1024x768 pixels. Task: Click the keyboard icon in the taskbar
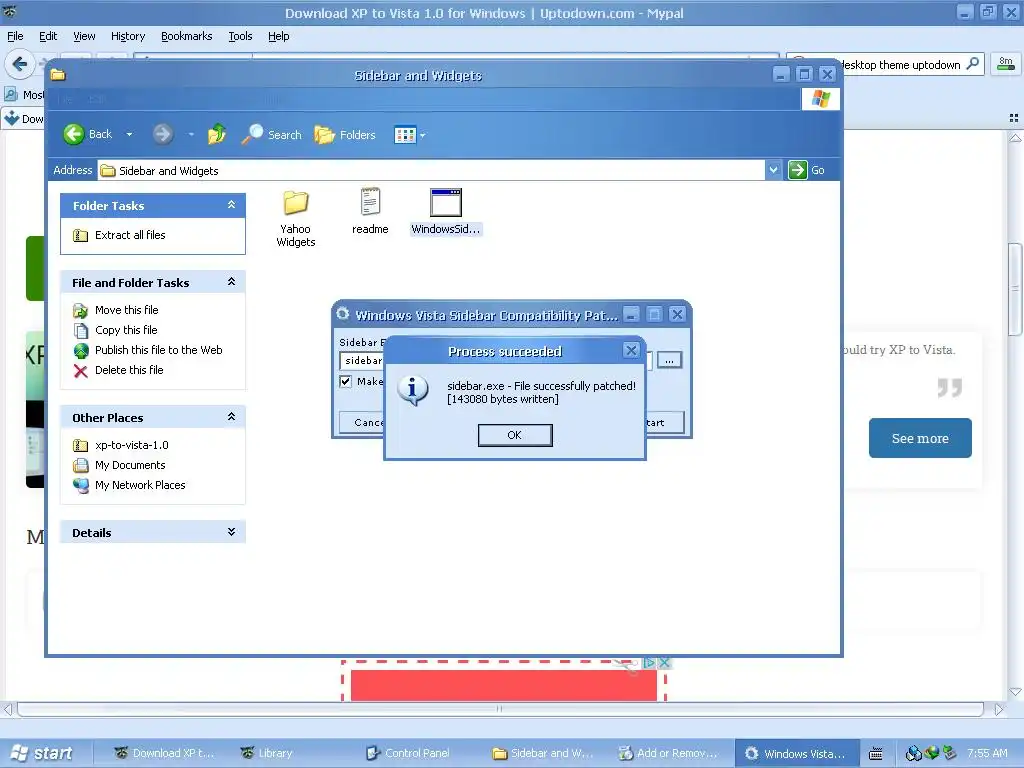876,754
